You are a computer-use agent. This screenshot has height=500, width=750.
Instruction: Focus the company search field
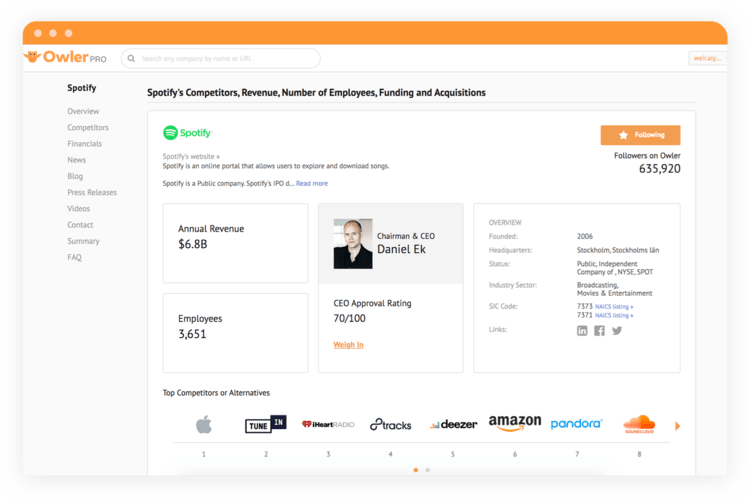coord(221,58)
